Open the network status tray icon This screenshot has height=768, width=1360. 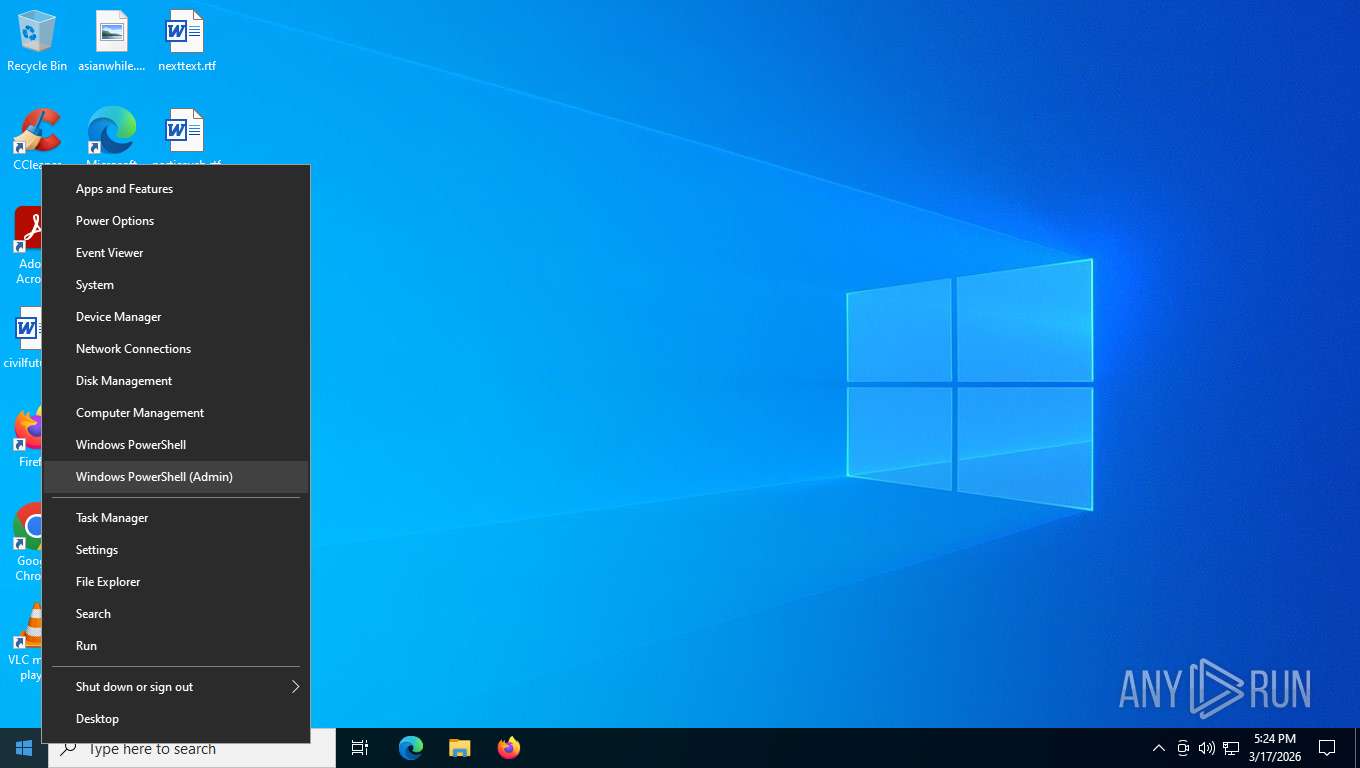coord(1231,748)
